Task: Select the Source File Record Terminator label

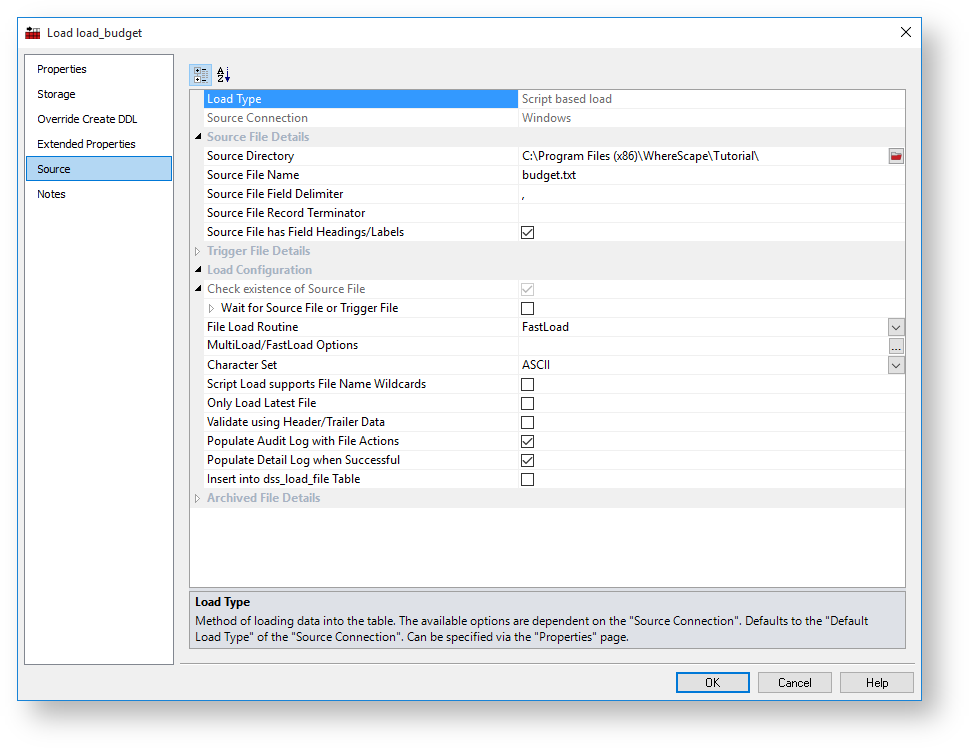Action: (286, 213)
